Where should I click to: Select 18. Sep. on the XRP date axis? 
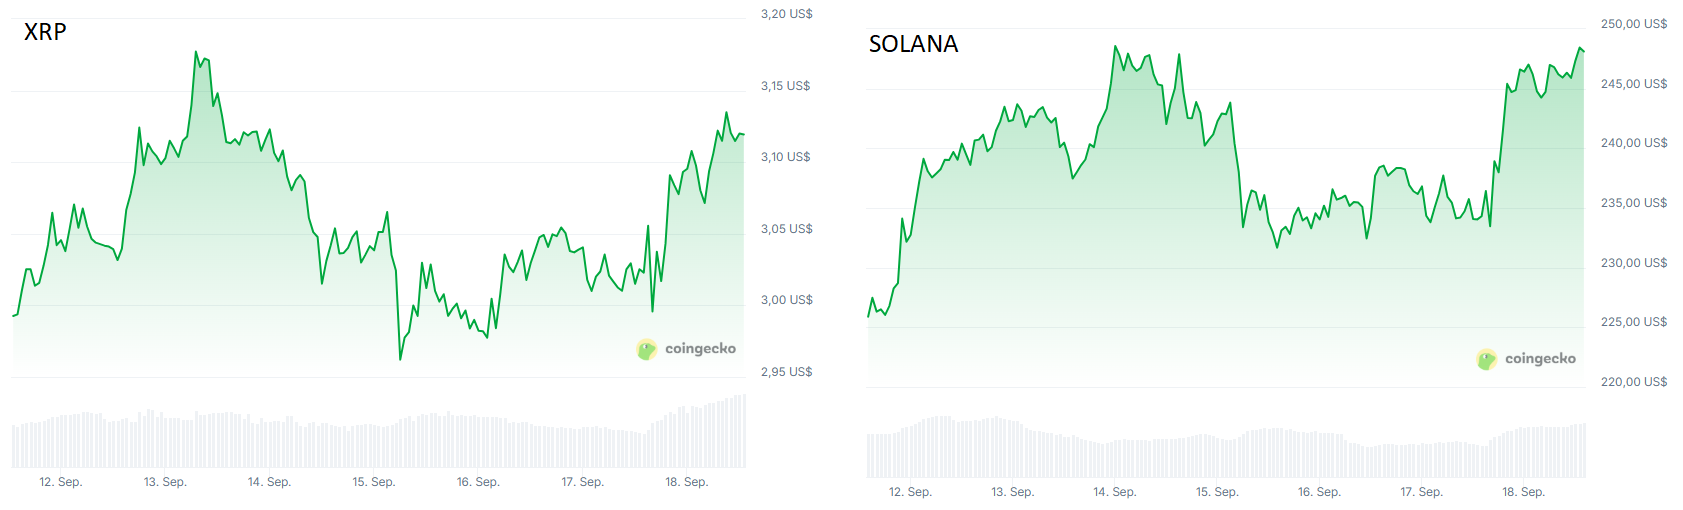click(687, 482)
